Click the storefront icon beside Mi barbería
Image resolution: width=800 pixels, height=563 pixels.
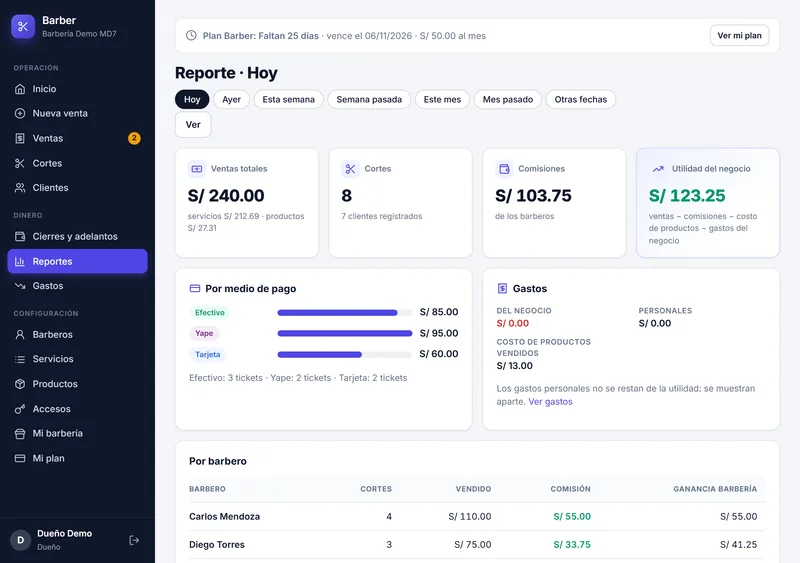pyautogui.click(x=20, y=433)
